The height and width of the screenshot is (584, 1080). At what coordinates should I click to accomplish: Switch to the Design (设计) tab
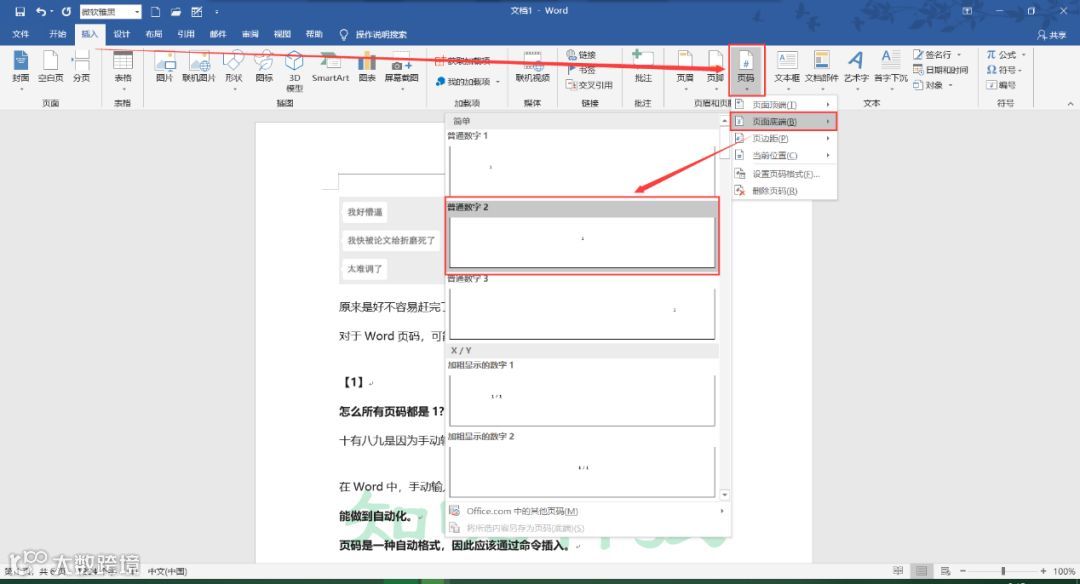pyautogui.click(x=122, y=34)
